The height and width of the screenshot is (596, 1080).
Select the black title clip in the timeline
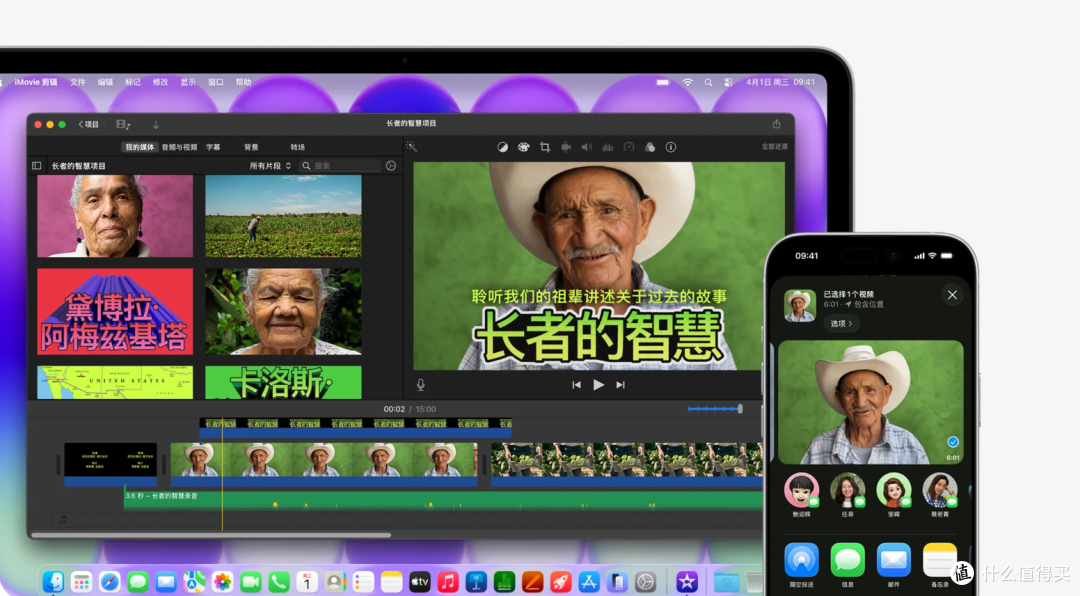[x=110, y=464]
